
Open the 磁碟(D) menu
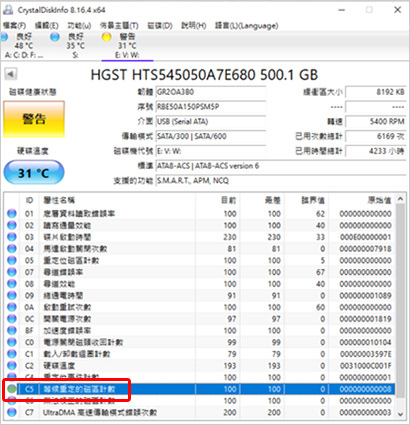coord(160,26)
